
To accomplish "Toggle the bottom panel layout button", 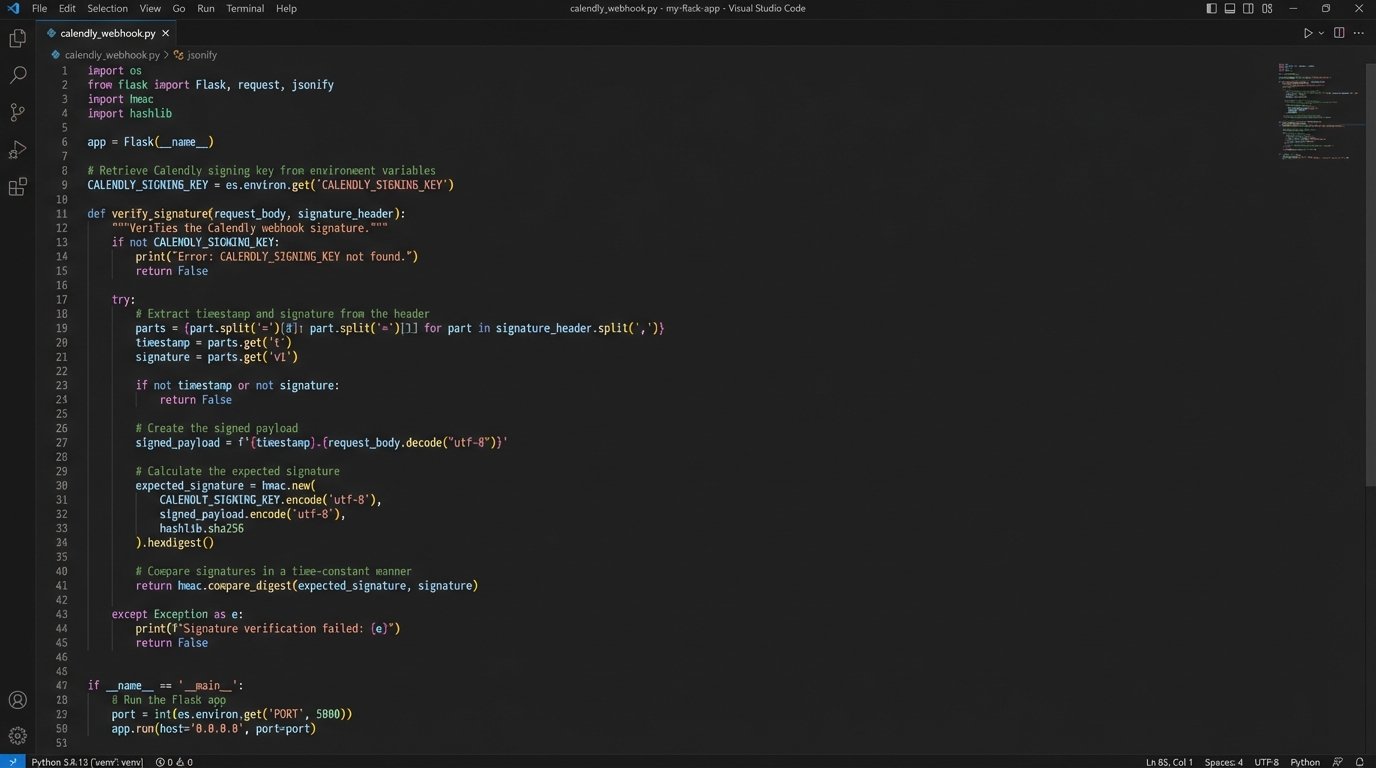I will click(x=1229, y=8).
